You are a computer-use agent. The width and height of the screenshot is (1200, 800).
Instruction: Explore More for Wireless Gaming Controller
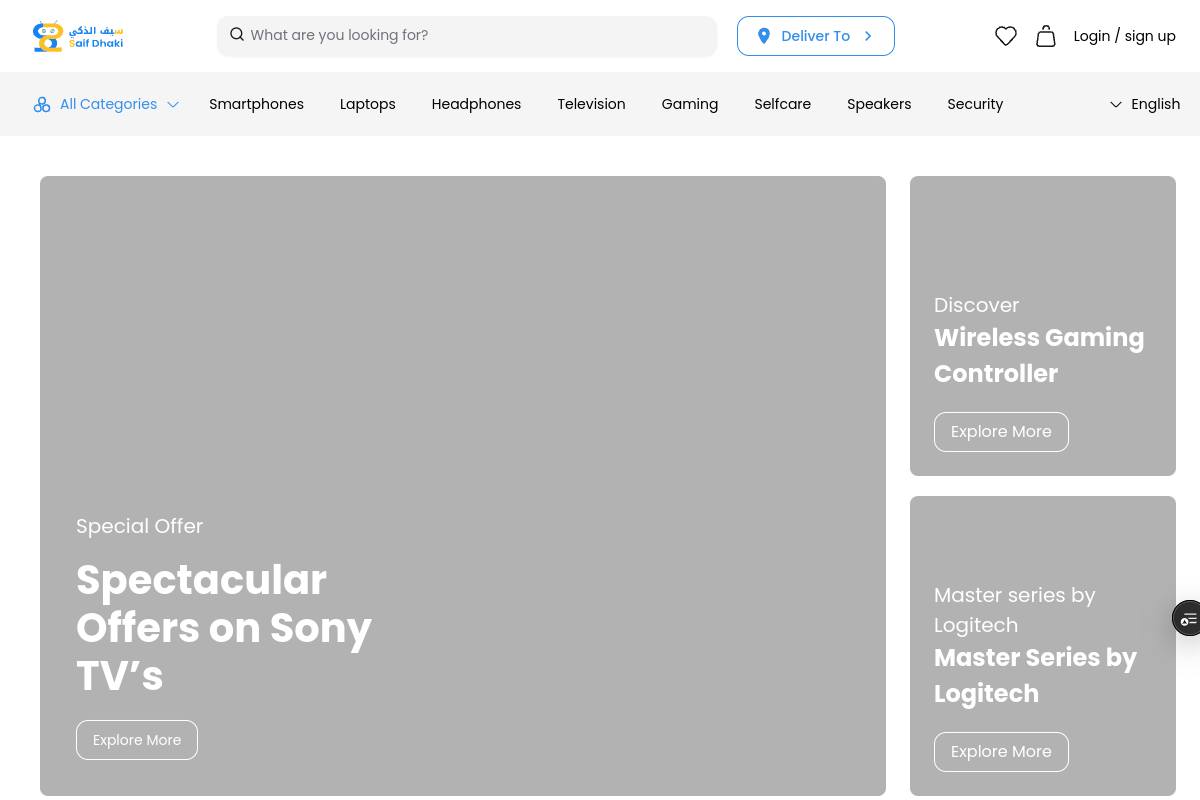coord(1001,432)
